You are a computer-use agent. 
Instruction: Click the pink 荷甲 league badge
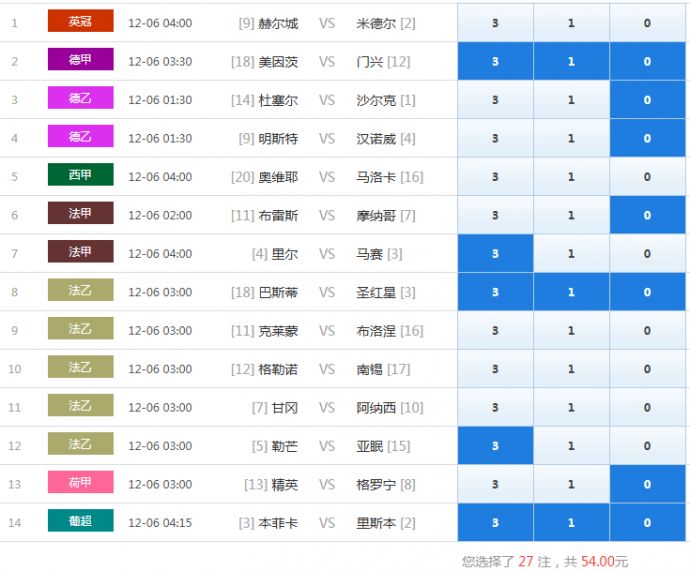80,483
